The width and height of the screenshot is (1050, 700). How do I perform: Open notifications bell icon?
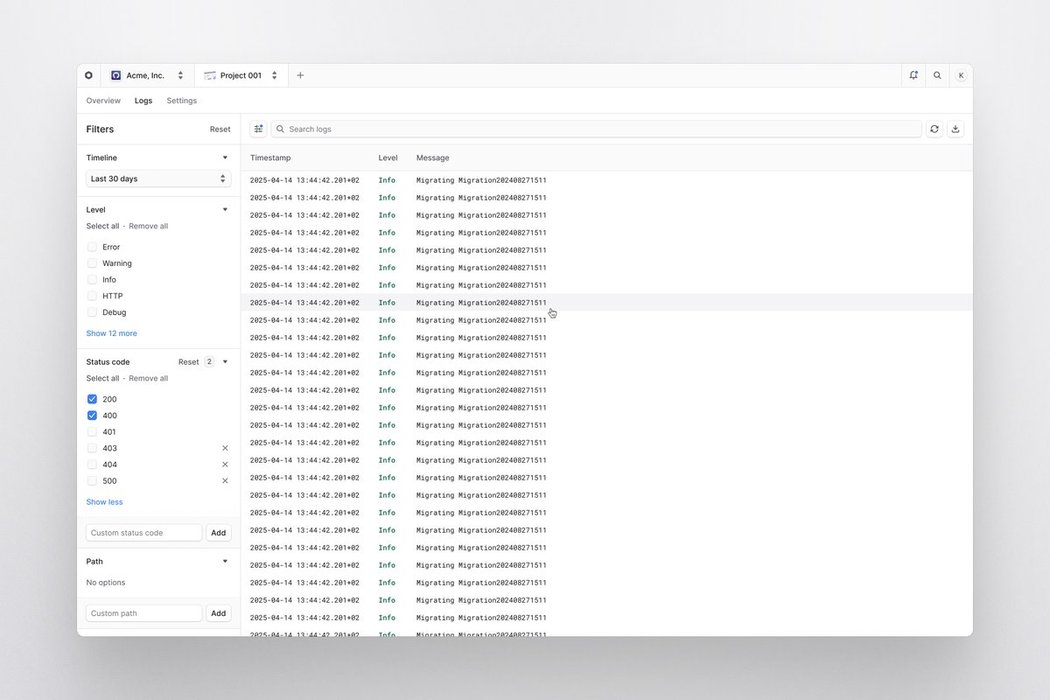point(913,76)
